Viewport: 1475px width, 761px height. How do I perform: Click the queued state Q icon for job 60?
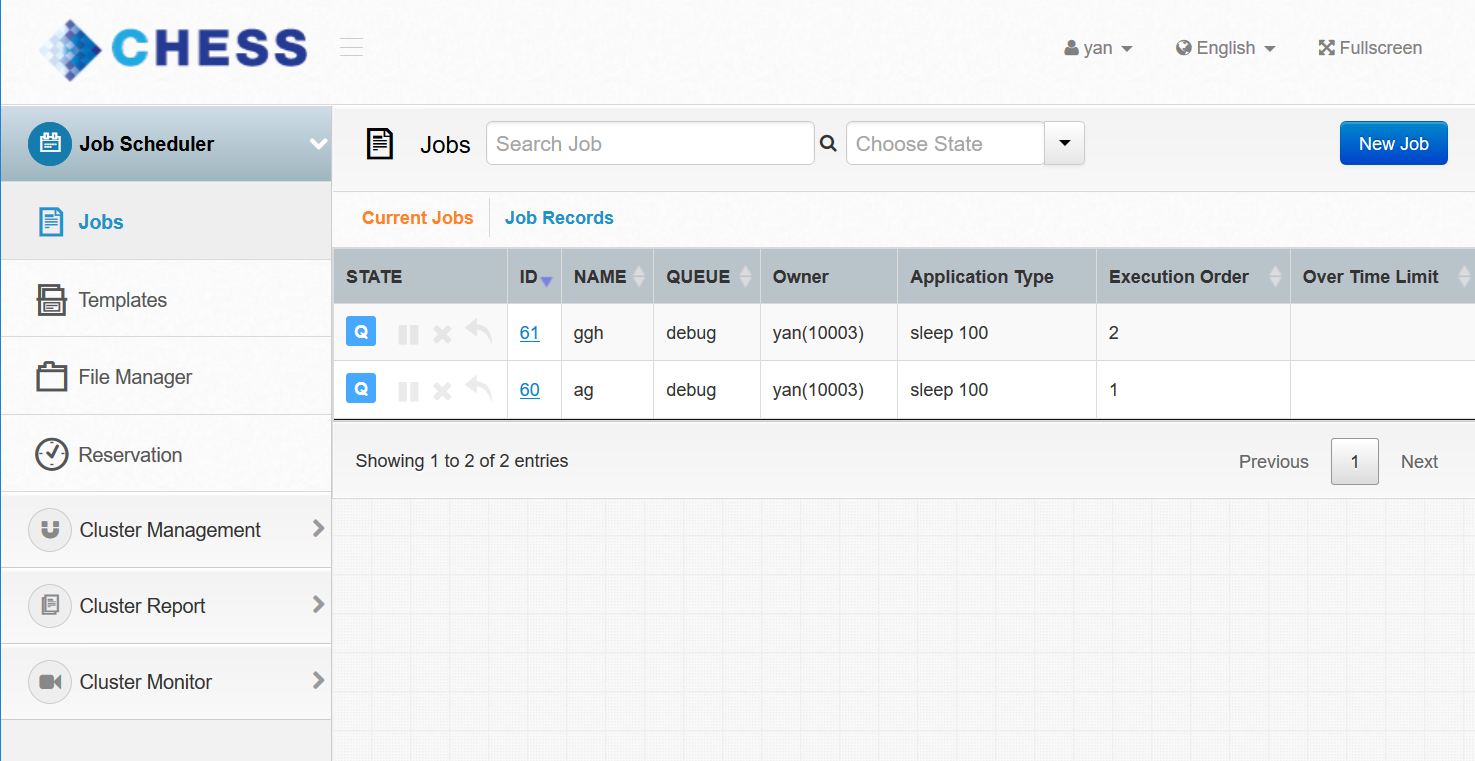[x=361, y=388]
